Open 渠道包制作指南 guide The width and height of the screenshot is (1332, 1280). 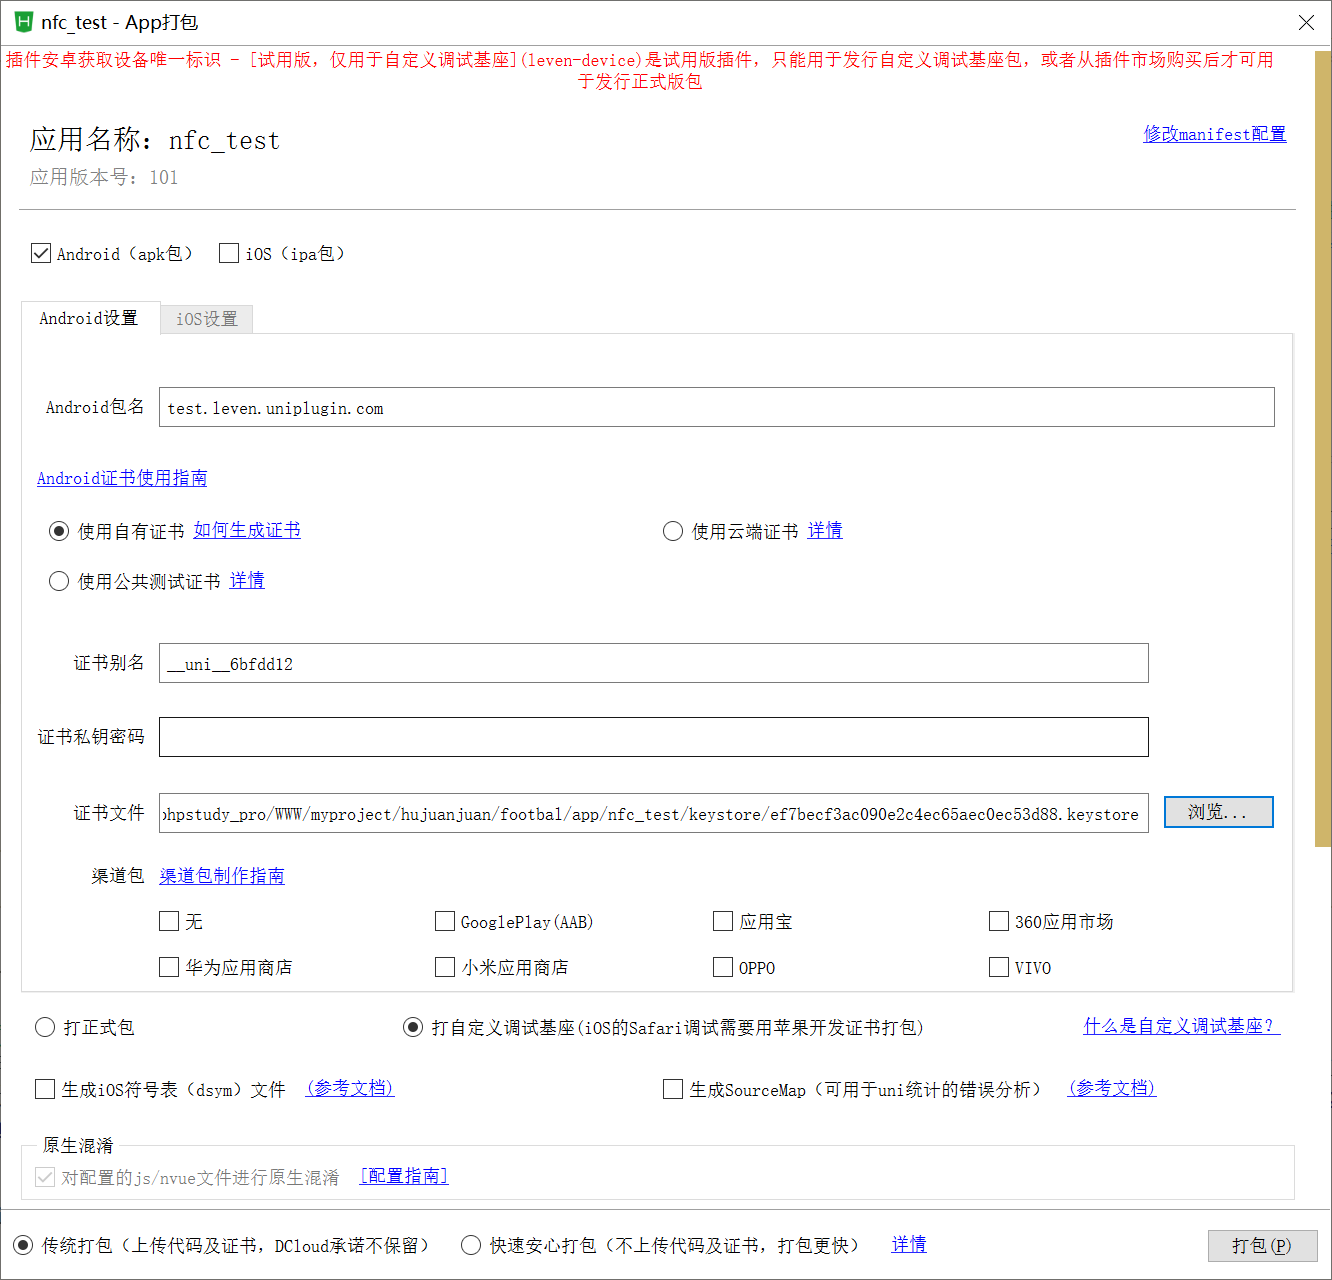tap(222, 875)
